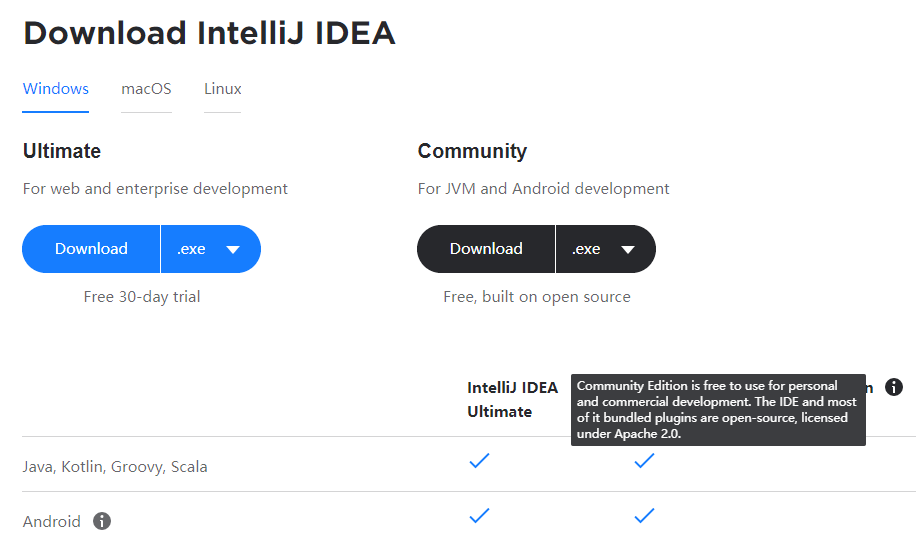Click the 'Java, Kotlin, Groovy, Scala' row label
The width and height of the screenshot is (916, 536).
(x=115, y=467)
